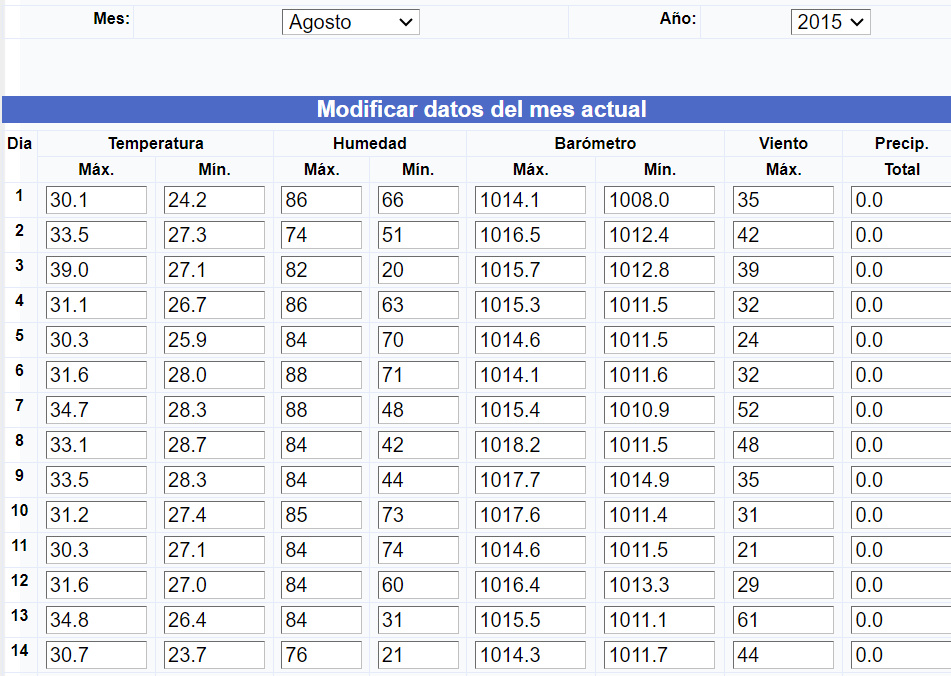The height and width of the screenshot is (676, 951).
Task: Edit day 6 min humidity field 71
Action: [x=418, y=375]
